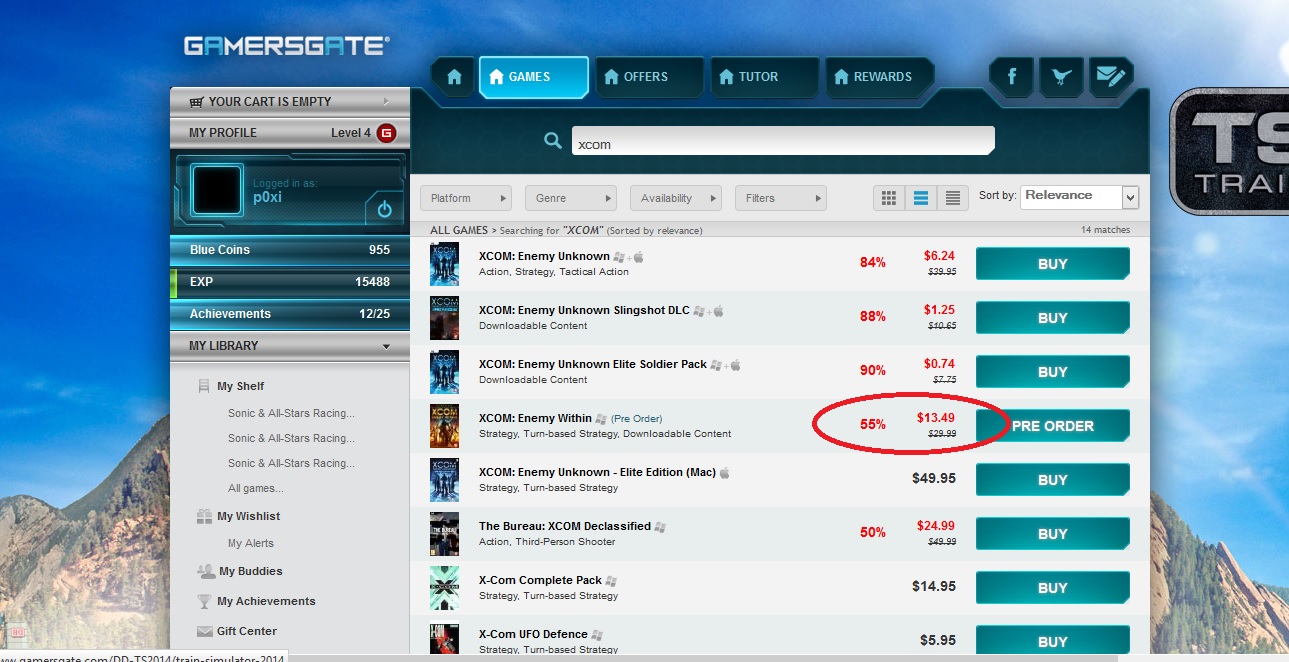Buy XCOM: Enemy Unknown

pos(1052,264)
